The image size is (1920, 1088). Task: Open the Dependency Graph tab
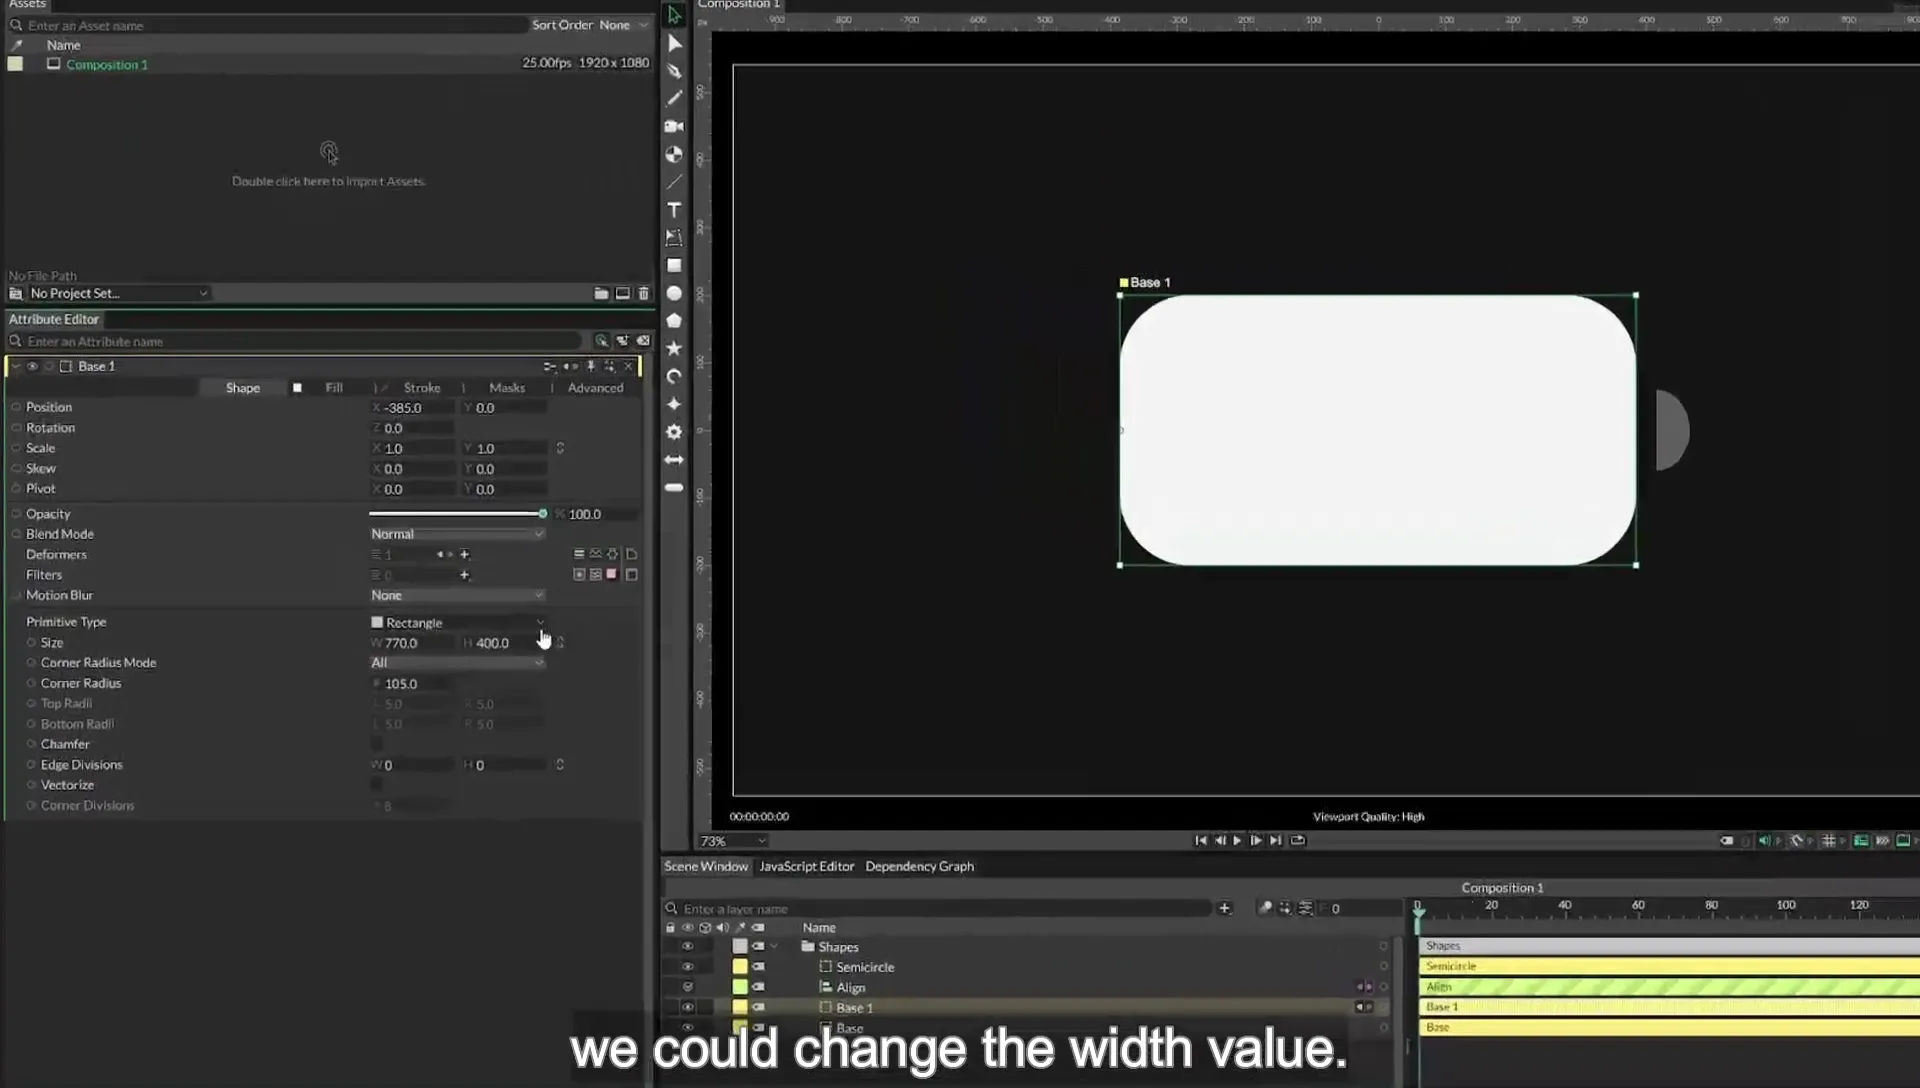click(x=919, y=866)
